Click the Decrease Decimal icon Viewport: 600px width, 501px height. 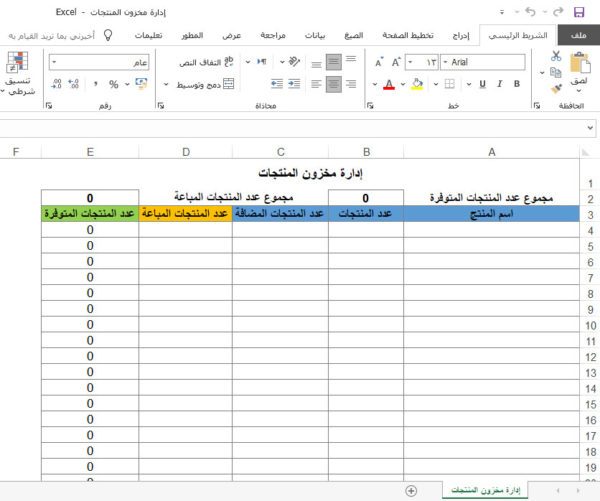tap(56, 84)
